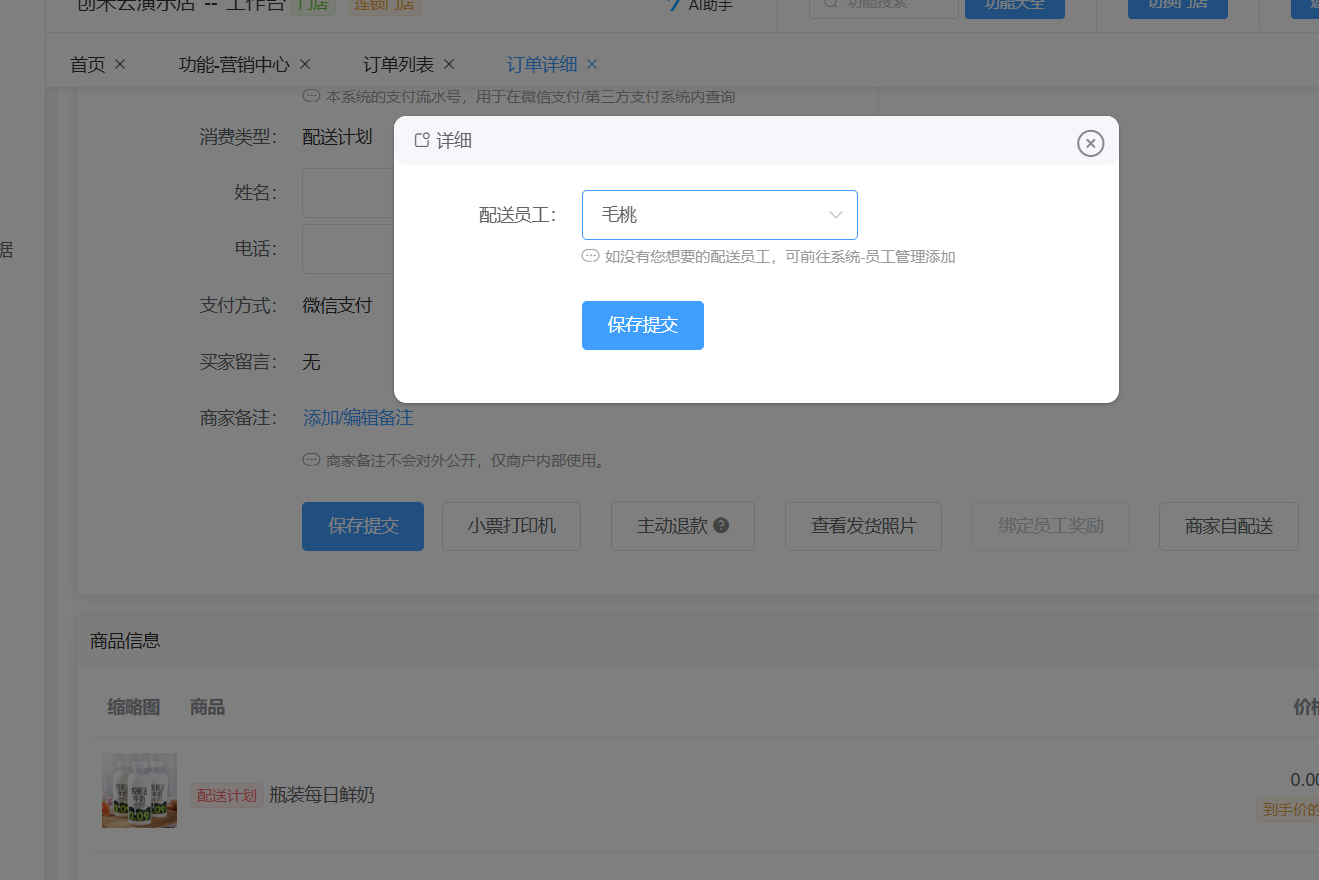Screen dimensions: 1319x880
Task: Click the 添加/编辑备注 link
Action: [358, 418]
